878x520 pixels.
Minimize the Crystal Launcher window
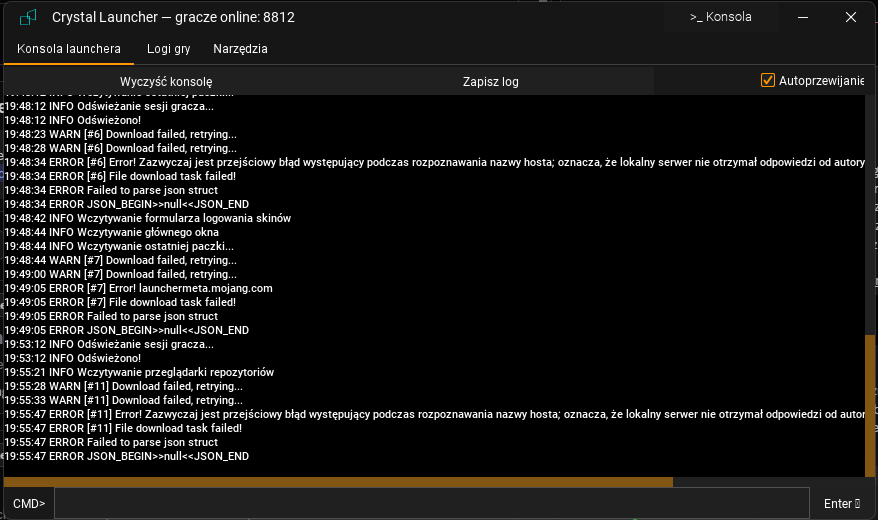(803, 17)
